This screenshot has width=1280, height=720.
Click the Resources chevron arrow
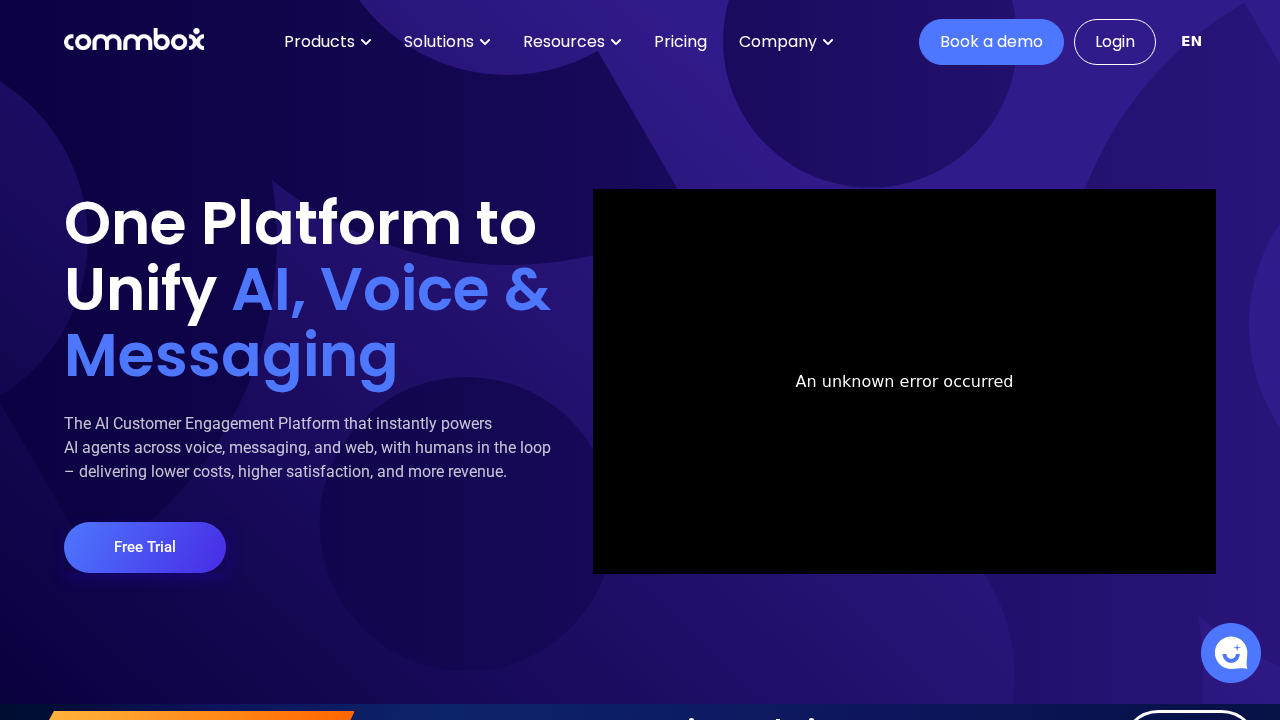[x=616, y=42]
